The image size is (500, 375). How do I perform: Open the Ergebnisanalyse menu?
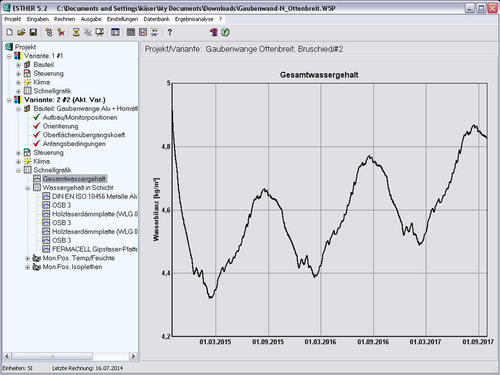coord(194,19)
